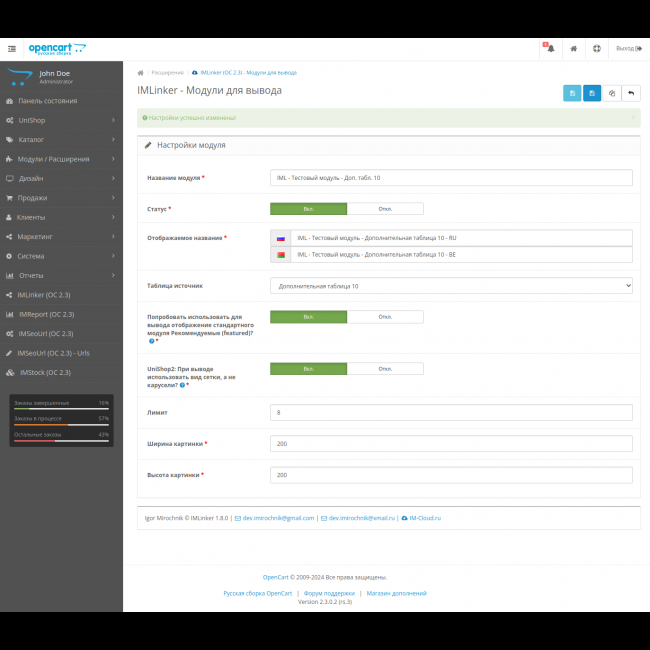Set Статус toggle to Откл.

[x=385, y=209]
